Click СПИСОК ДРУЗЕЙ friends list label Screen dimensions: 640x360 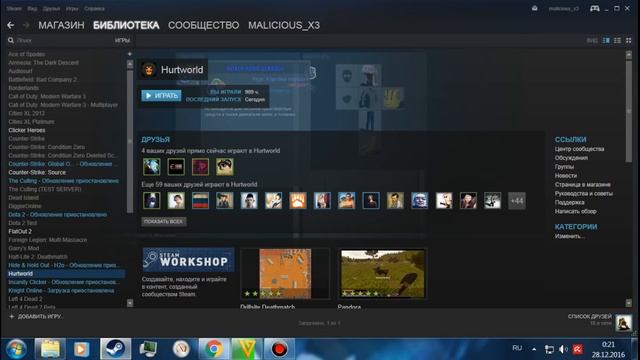[x=589, y=316]
